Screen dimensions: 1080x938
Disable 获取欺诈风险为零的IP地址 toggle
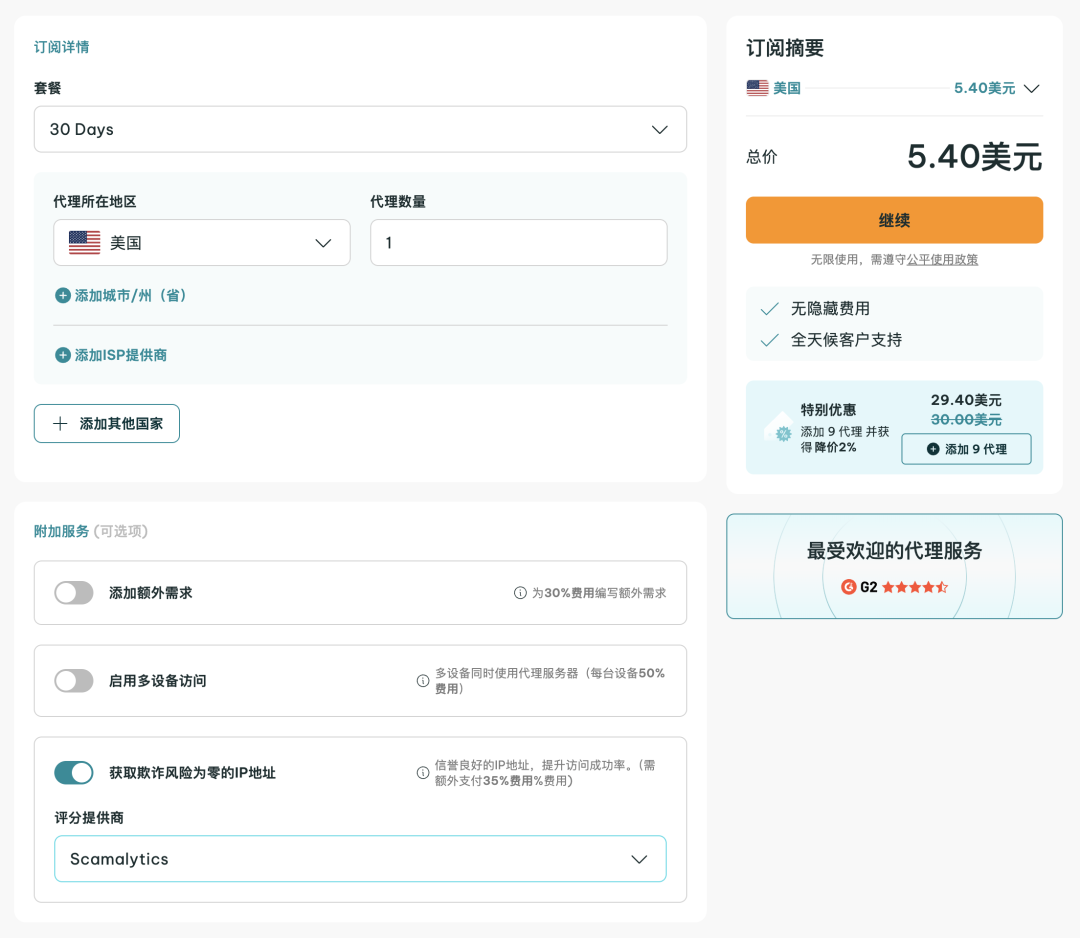coord(74,773)
